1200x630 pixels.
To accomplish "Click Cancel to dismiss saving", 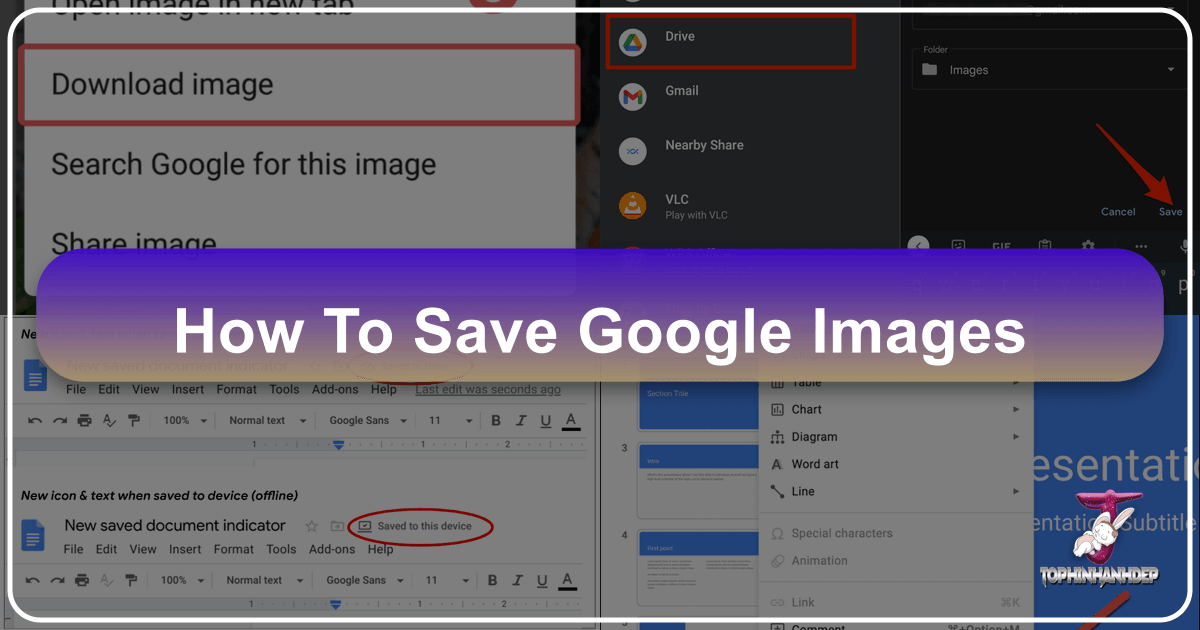I will pos(1117,211).
